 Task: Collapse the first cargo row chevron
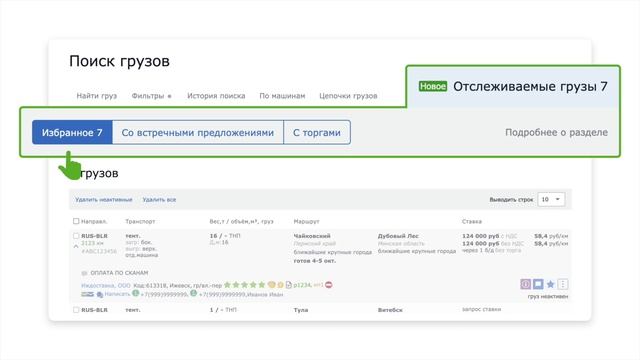pos(76,247)
